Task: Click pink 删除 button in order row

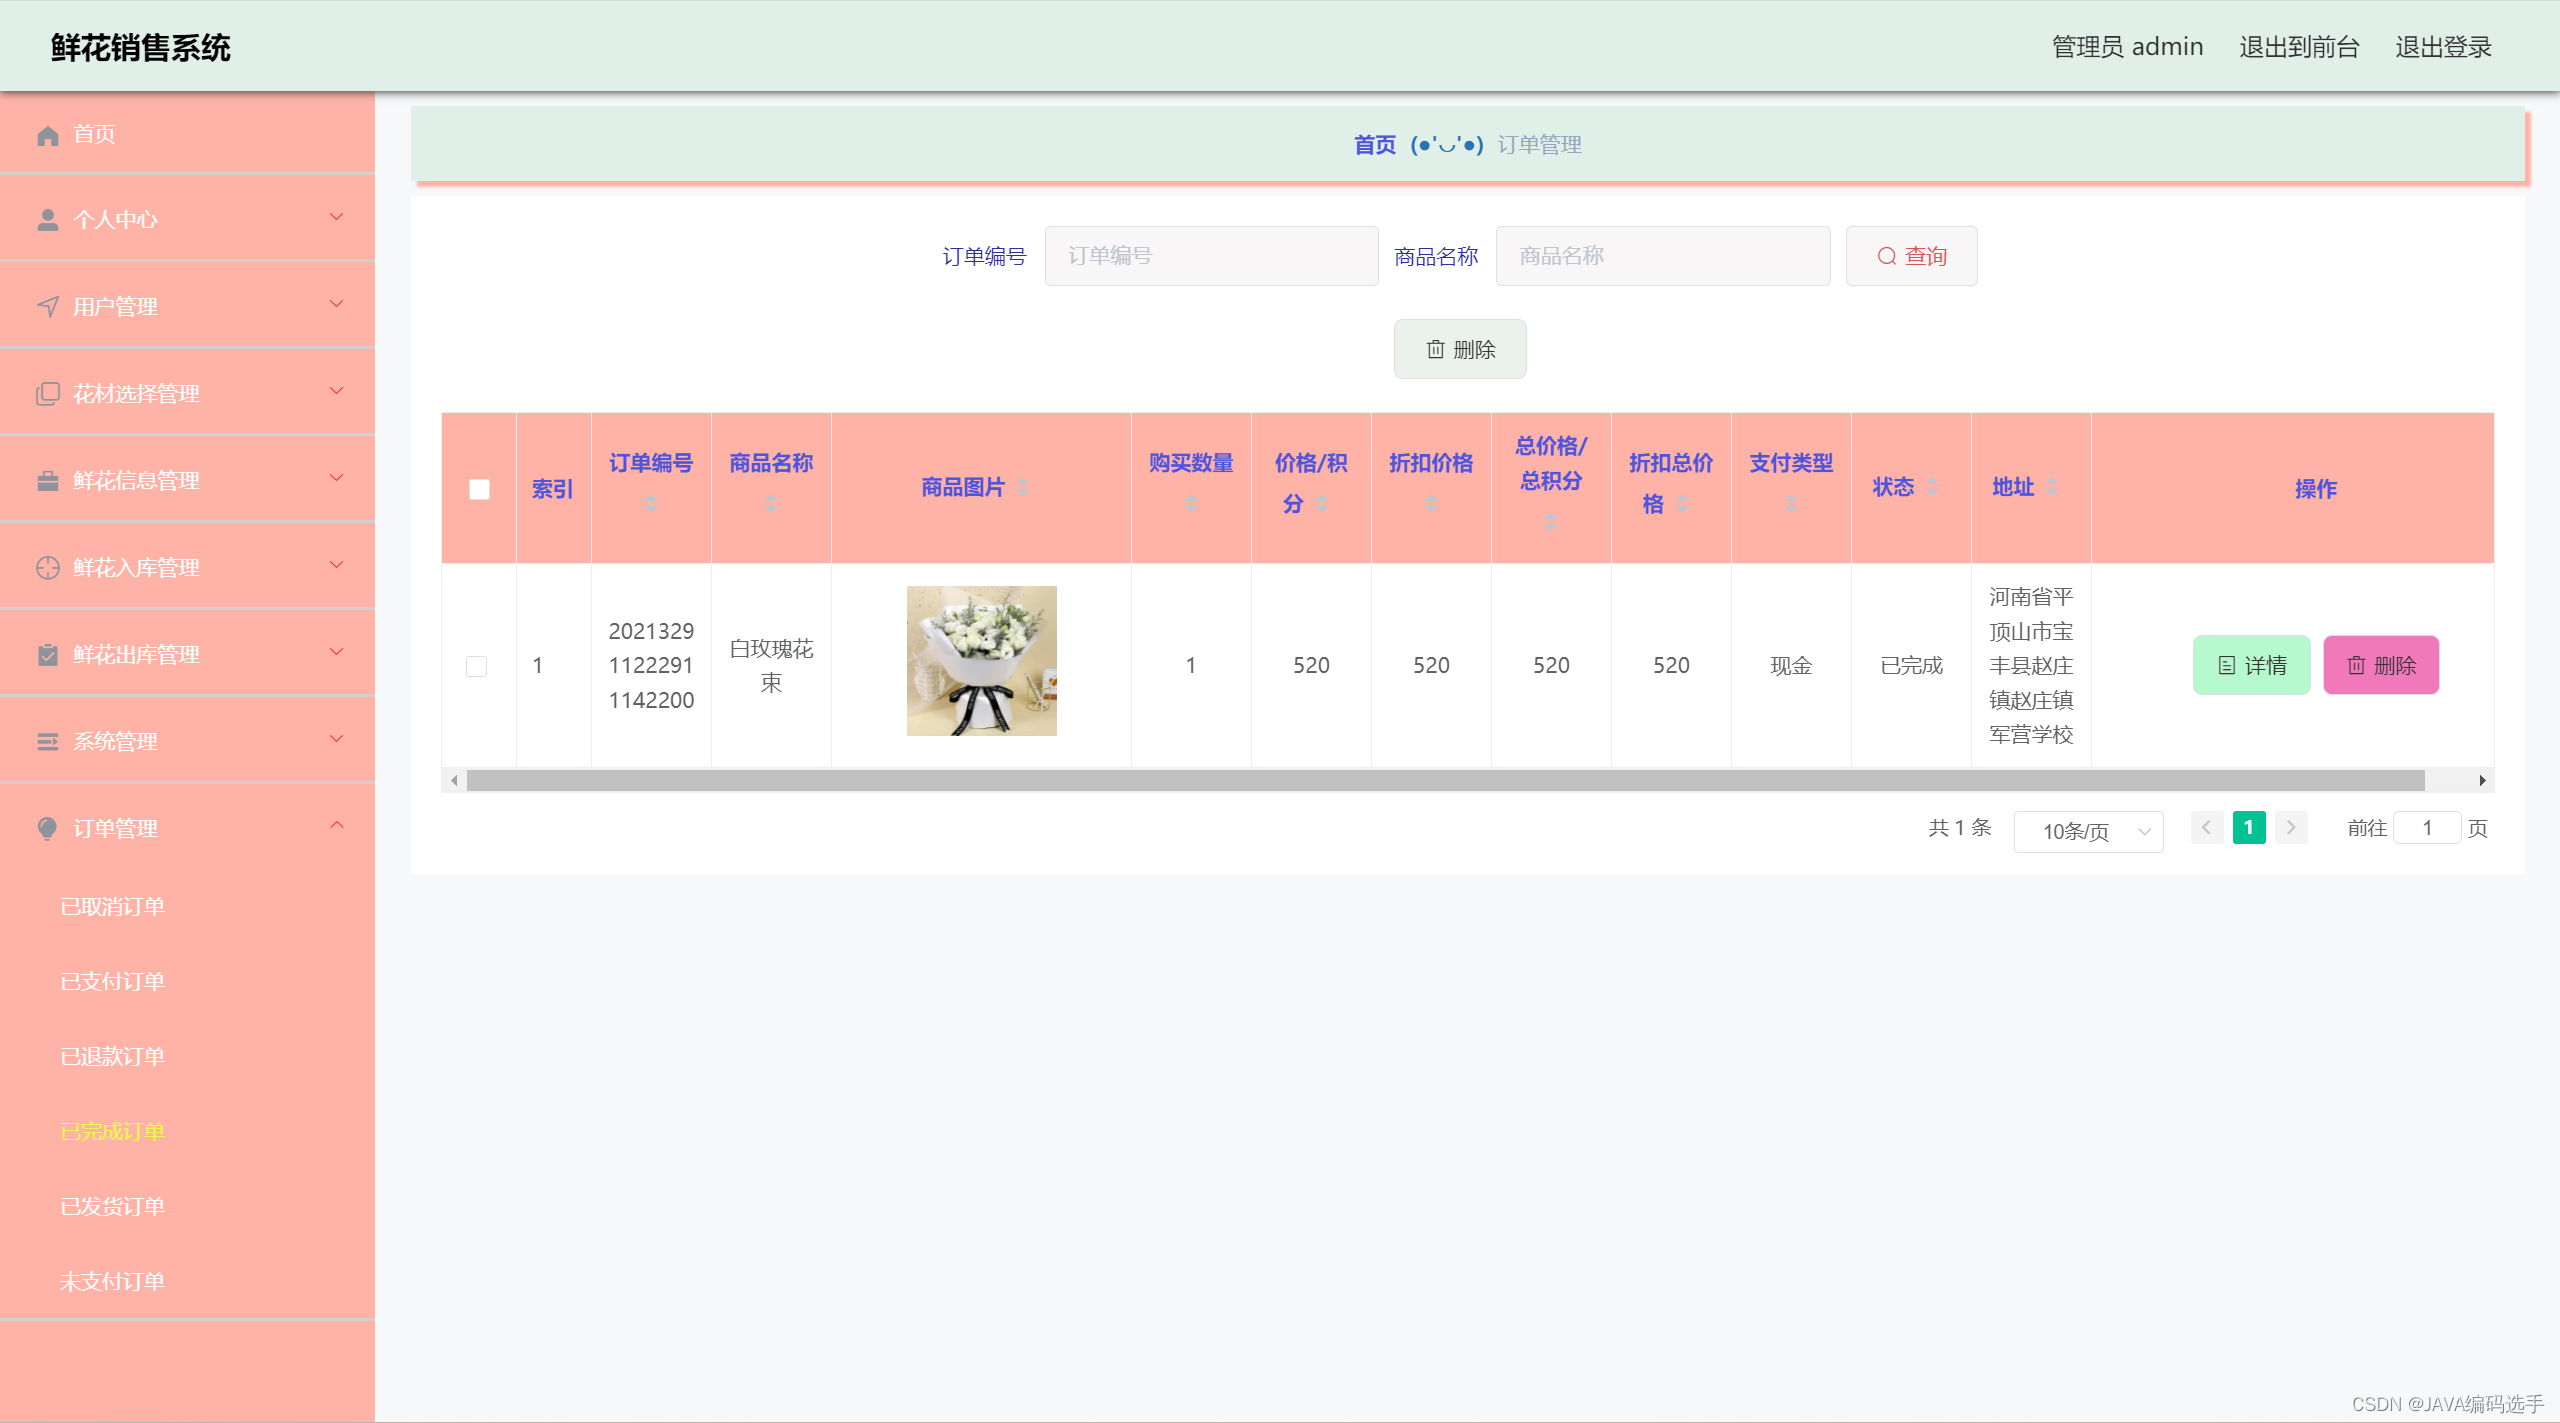Action: click(x=2381, y=665)
